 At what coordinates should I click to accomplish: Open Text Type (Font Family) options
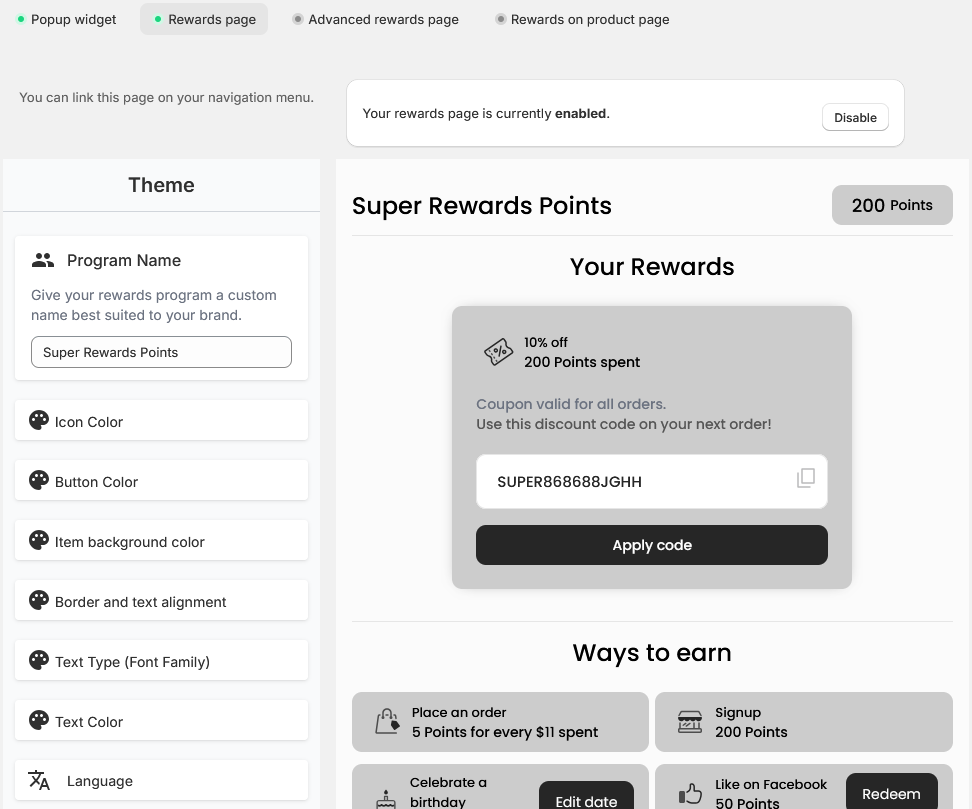click(161, 661)
